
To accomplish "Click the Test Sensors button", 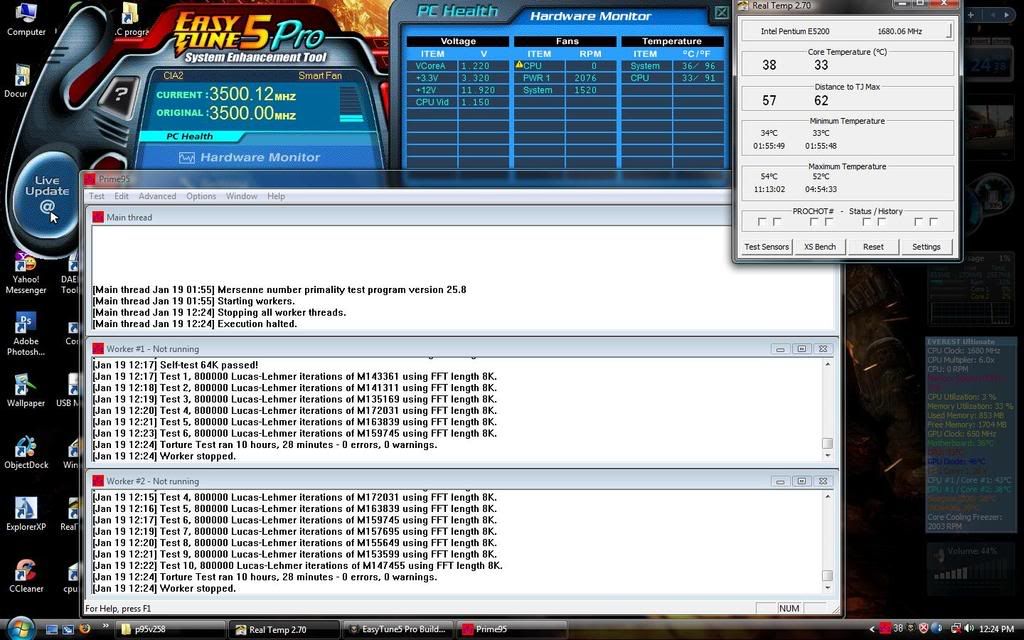I will (x=767, y=247).
